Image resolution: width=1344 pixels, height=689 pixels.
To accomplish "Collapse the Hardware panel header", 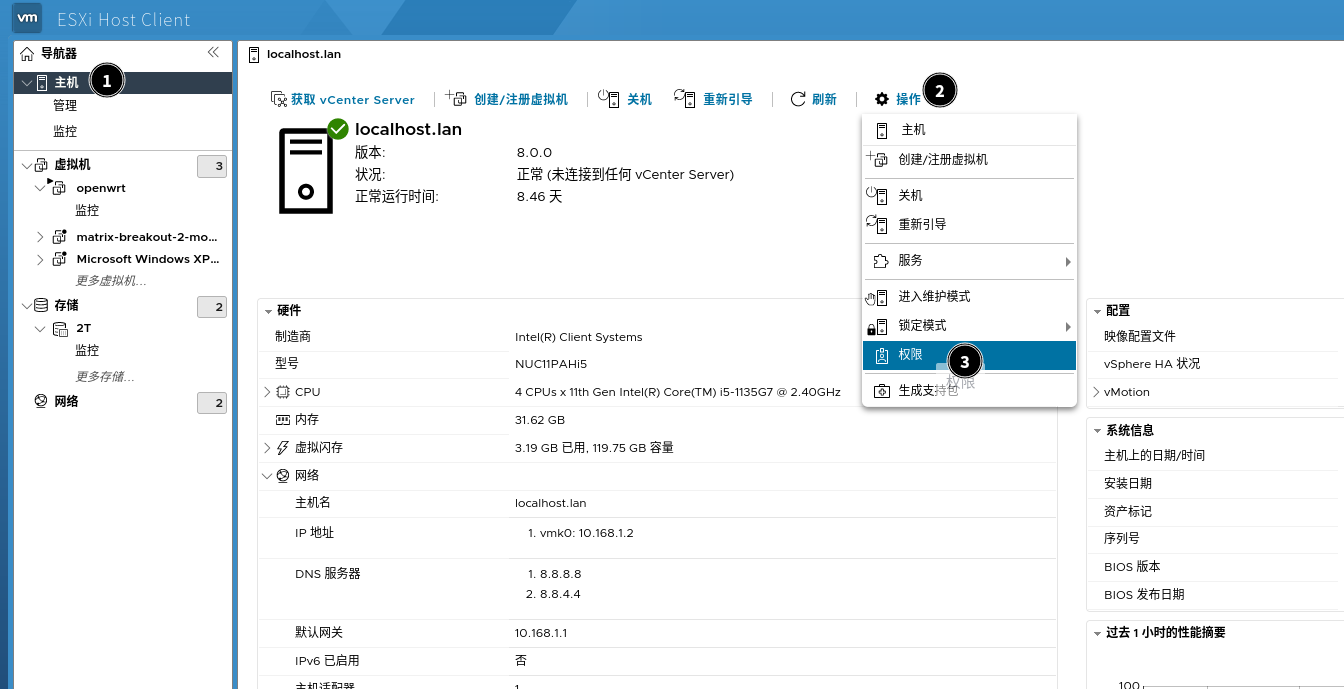I will coord(267,311).
